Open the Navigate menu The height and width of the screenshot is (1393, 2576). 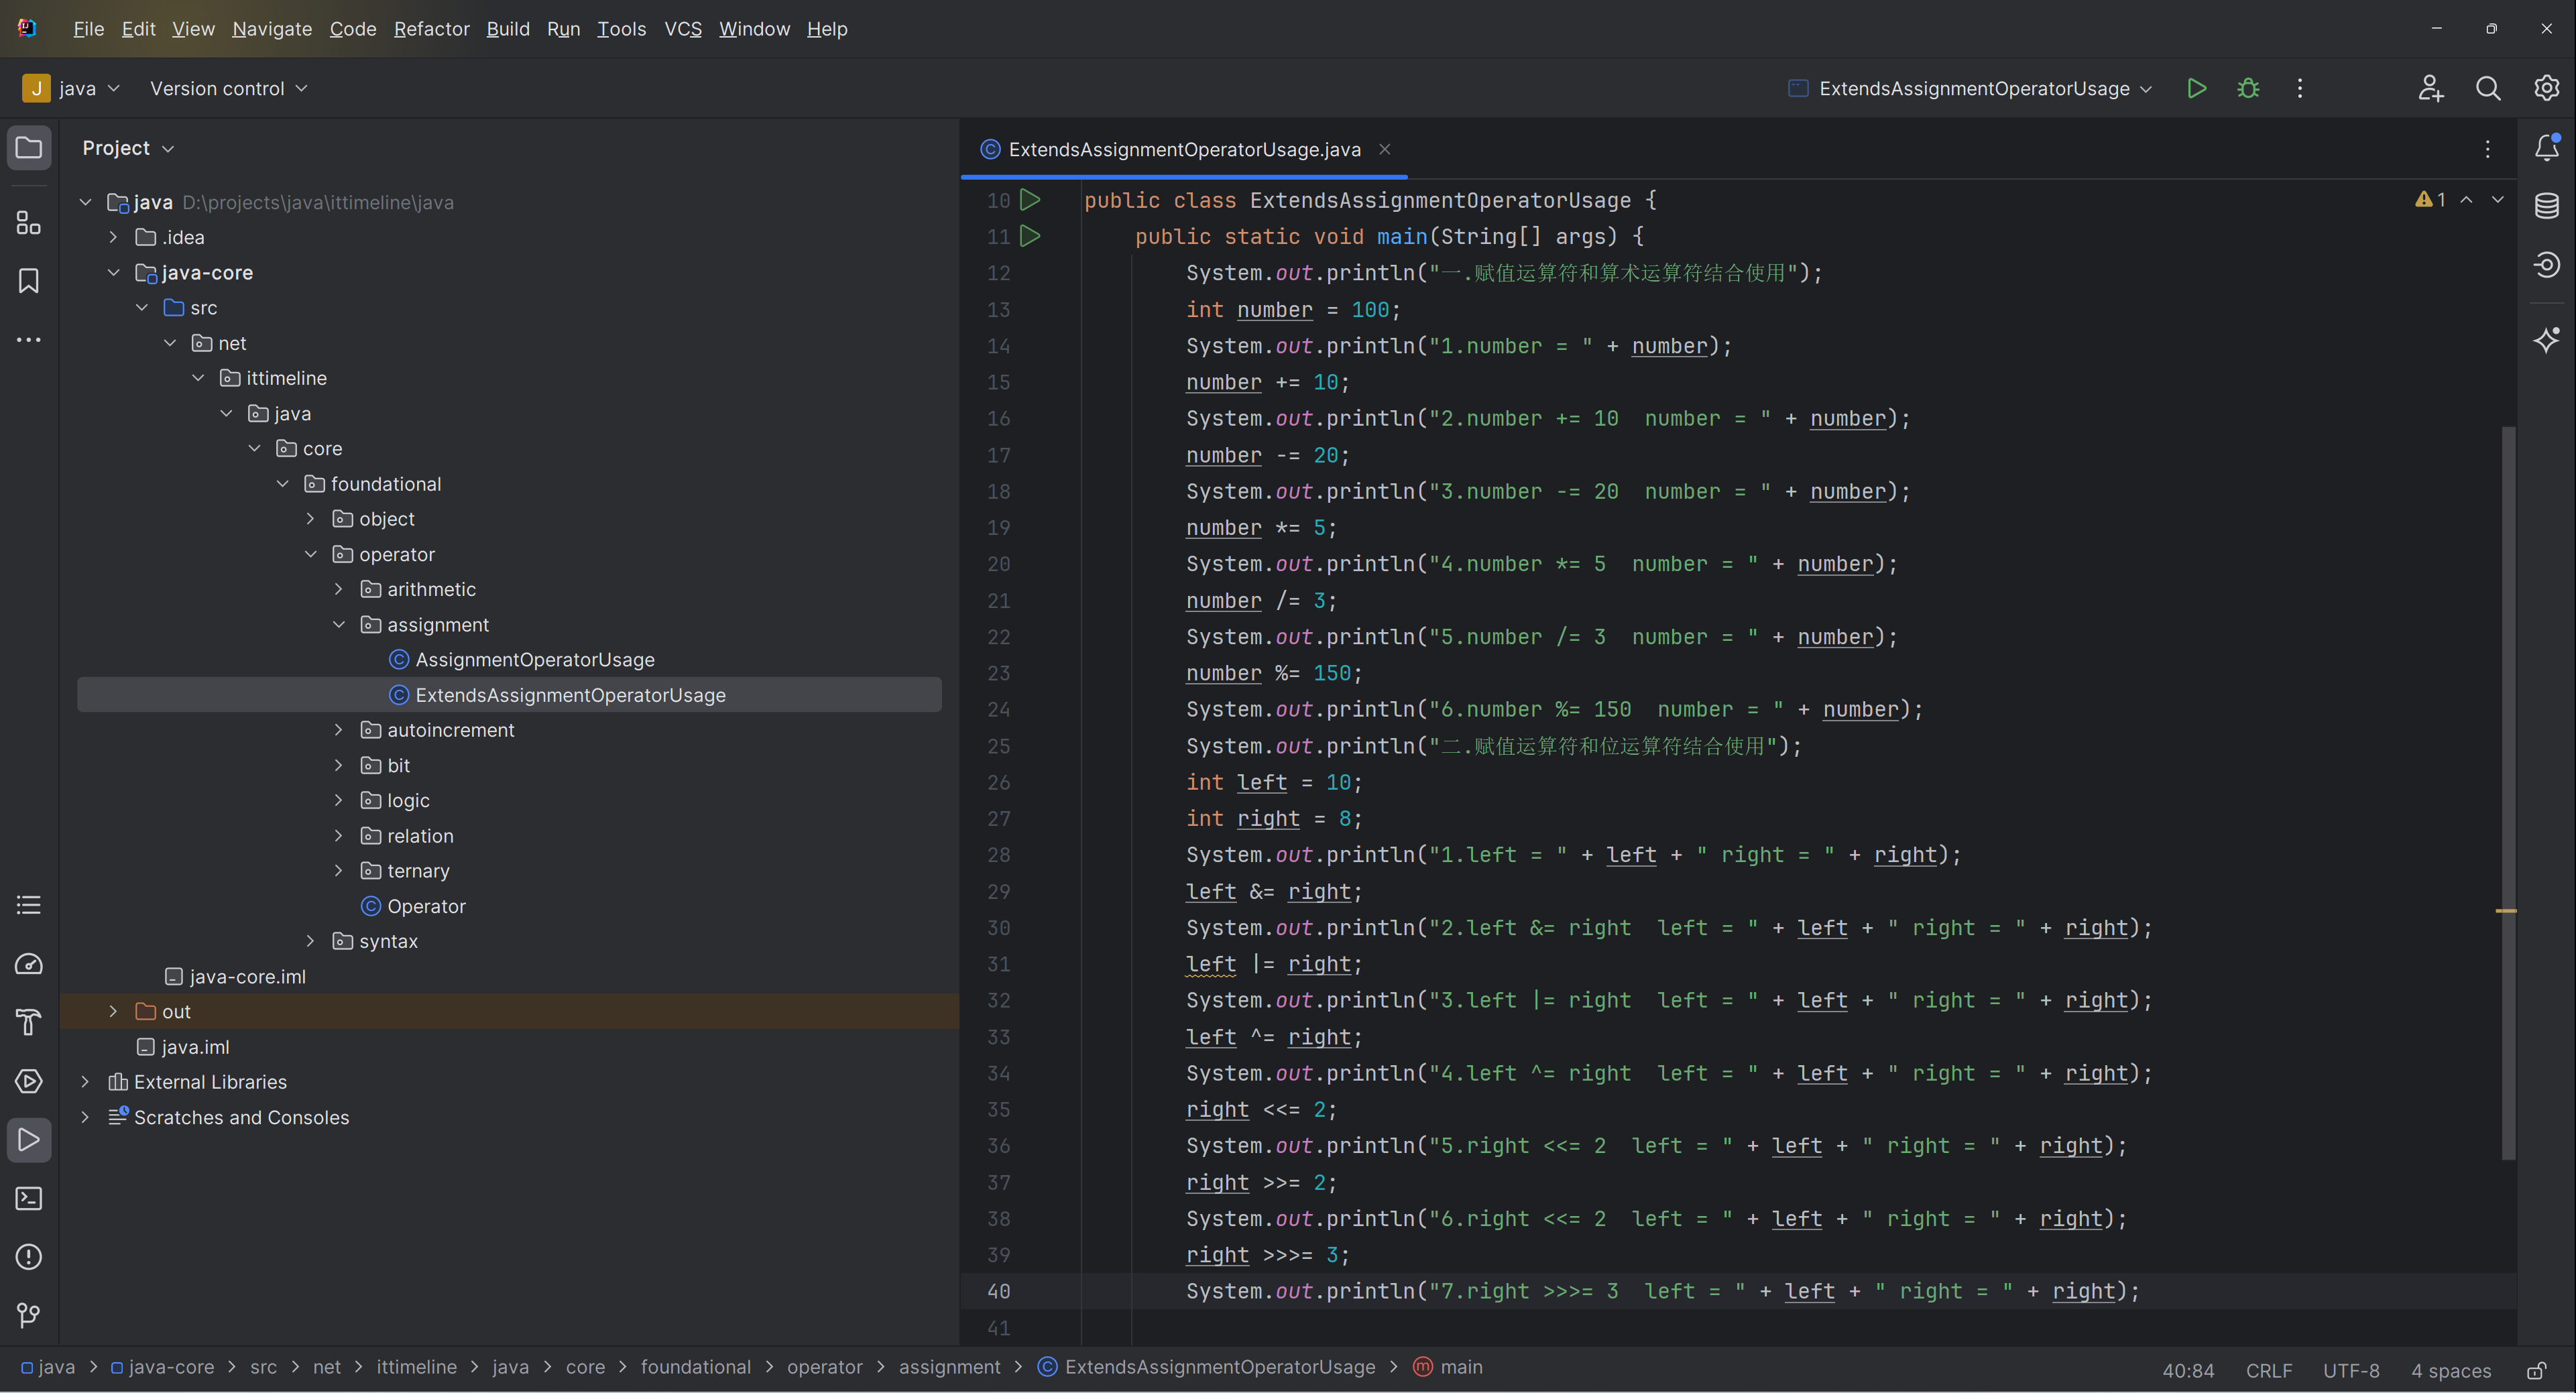point(272,29)
